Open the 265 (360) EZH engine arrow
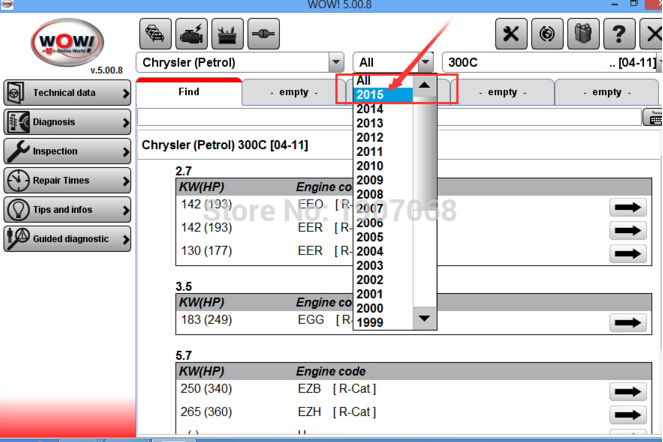Viewport: 663px width, 442px height. coord(628,415)
